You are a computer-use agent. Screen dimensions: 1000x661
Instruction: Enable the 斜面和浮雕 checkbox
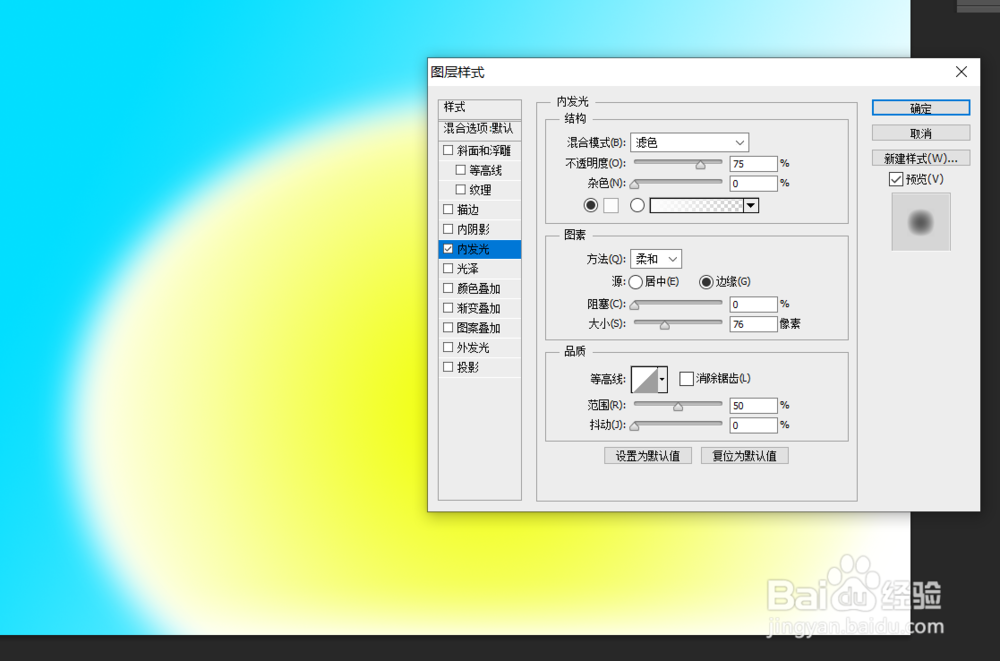tap(448, 151)
